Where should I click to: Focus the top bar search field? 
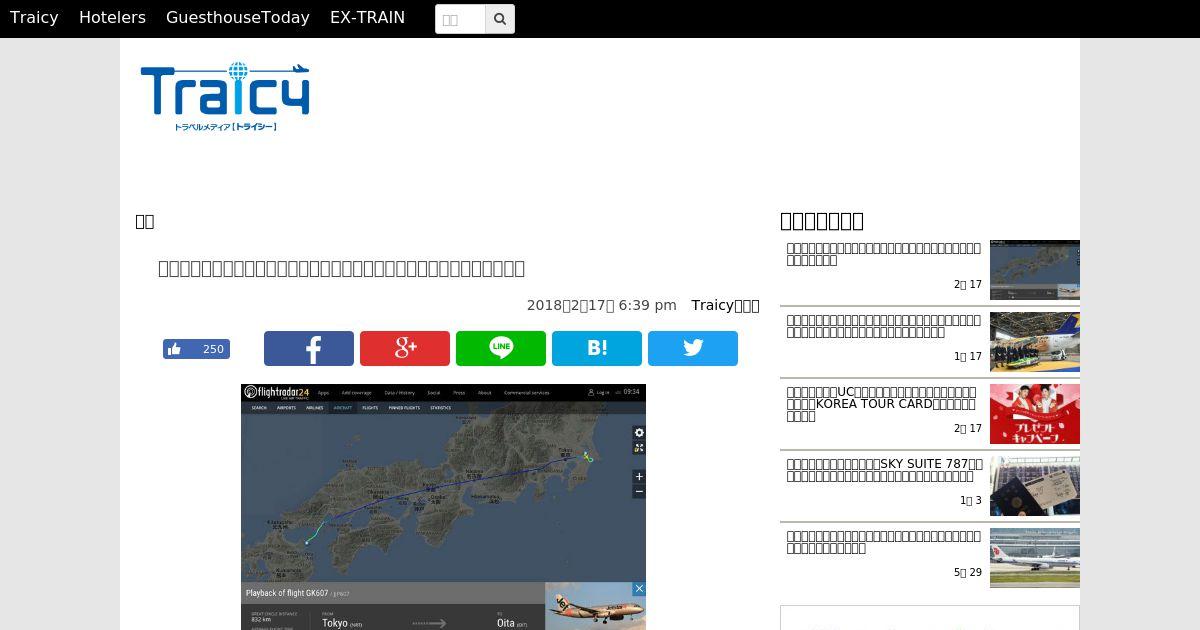[x=460, y=19]
